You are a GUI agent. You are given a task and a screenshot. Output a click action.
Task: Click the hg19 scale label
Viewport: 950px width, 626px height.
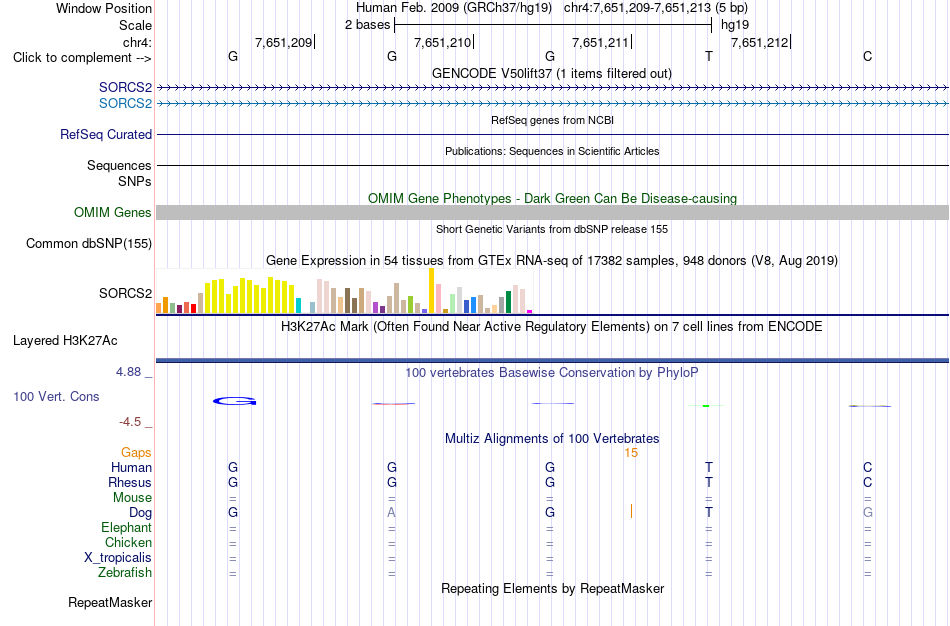tap(735, 25)
